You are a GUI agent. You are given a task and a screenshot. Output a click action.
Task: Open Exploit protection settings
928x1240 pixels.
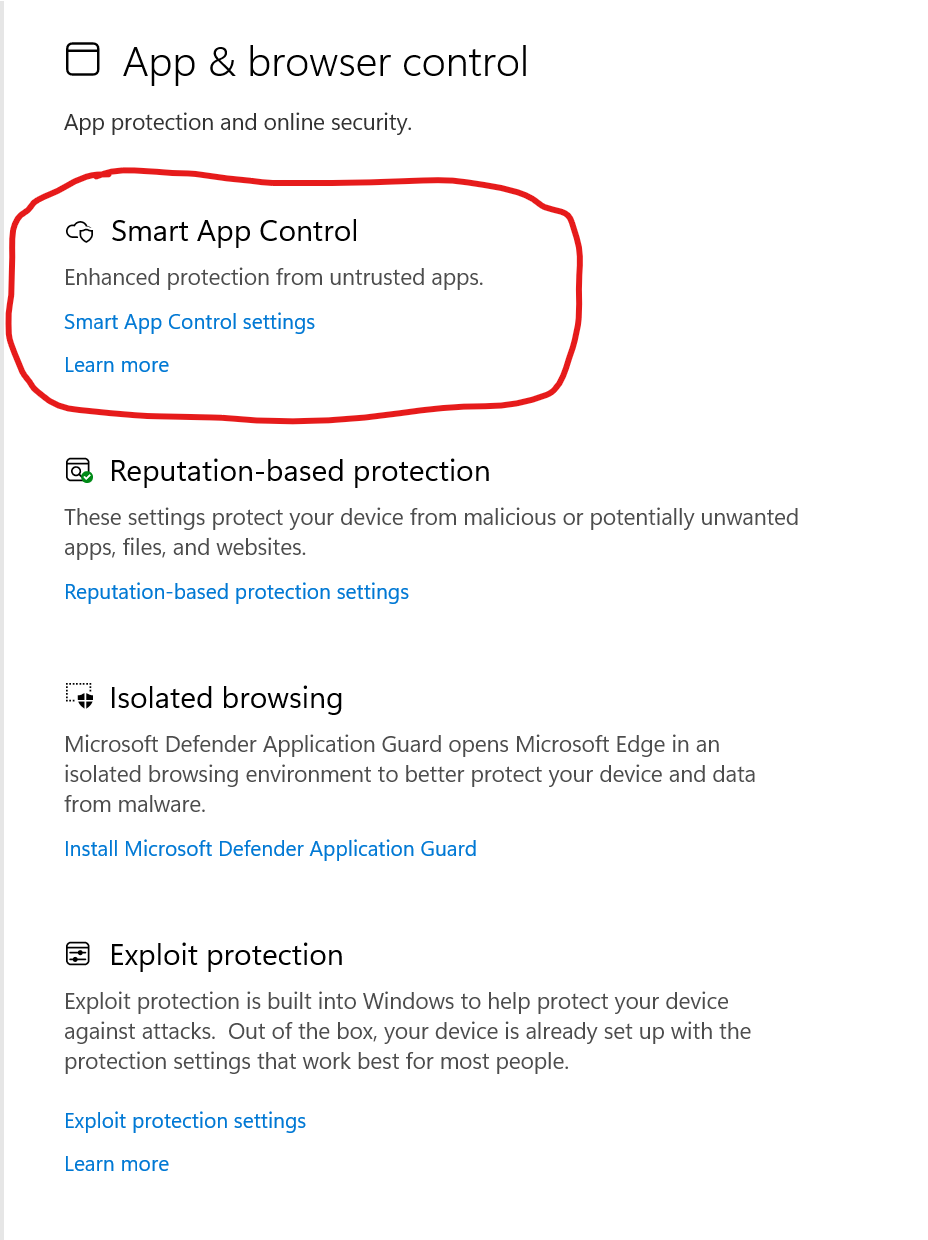click(185, 1121)
